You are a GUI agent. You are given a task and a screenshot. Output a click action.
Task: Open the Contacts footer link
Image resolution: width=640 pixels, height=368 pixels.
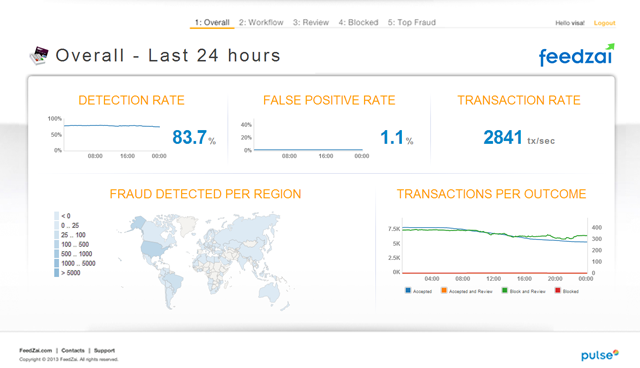[73, 350]
